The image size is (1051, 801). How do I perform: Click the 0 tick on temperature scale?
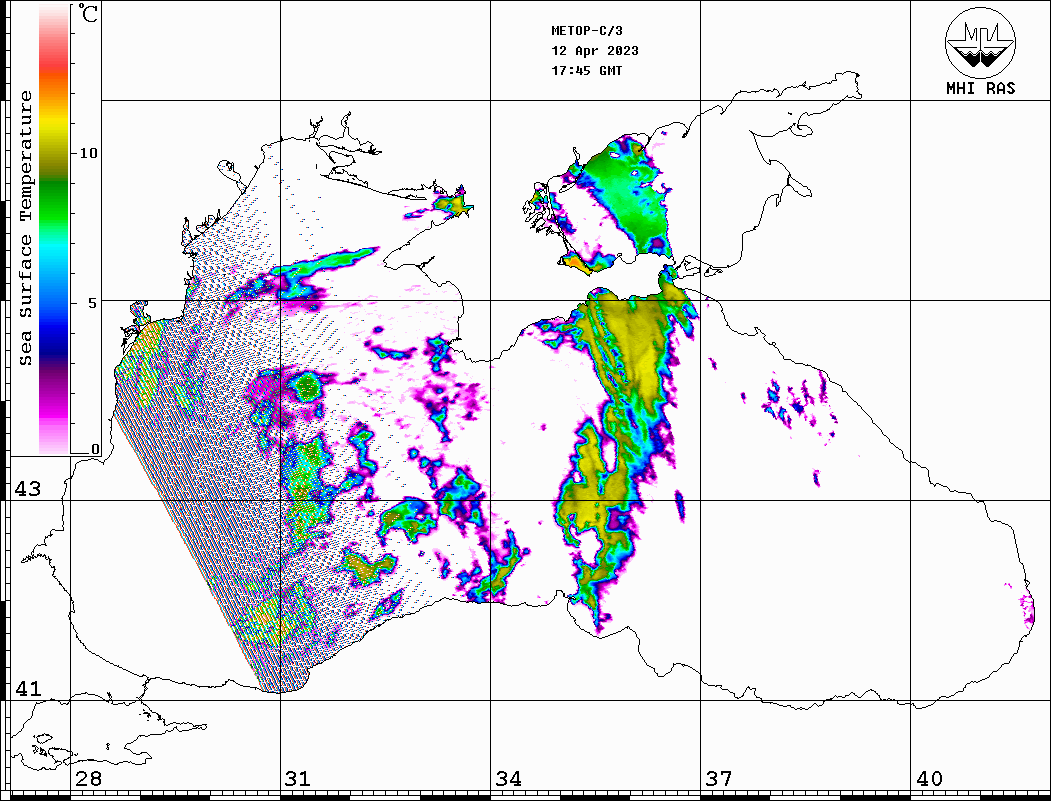click(x=95, y=449)
